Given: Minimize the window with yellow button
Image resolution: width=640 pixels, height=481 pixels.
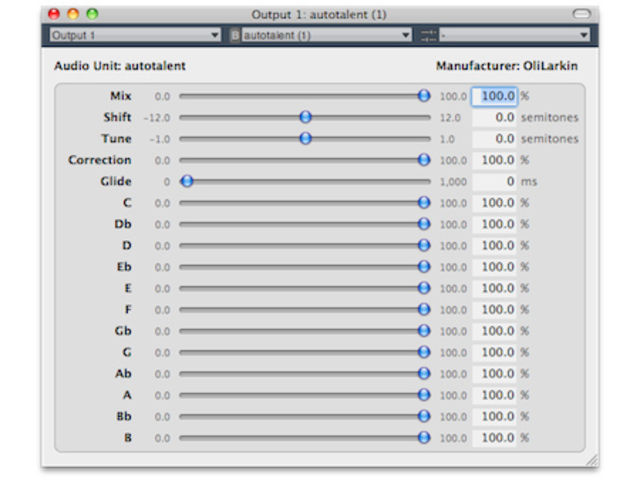Looking at the screenshot, I should click(73, 14).
